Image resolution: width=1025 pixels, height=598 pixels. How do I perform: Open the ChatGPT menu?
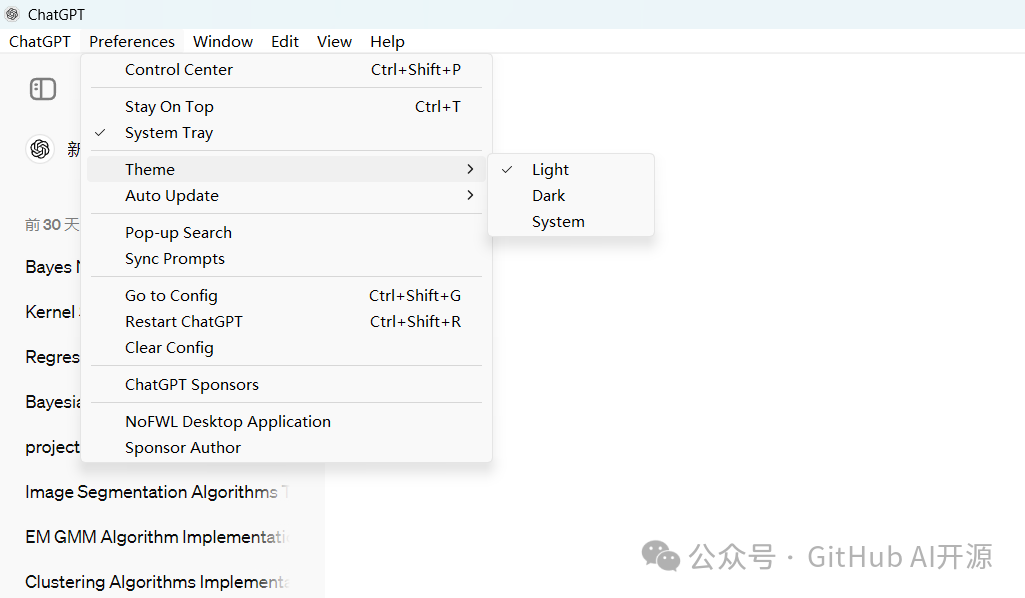(40, 42)
